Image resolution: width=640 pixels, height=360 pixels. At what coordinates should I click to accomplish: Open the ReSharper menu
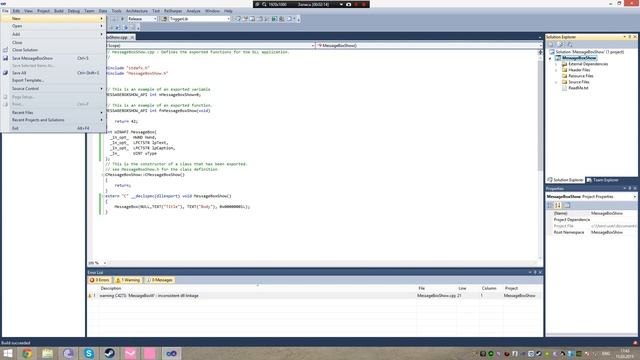173,11
